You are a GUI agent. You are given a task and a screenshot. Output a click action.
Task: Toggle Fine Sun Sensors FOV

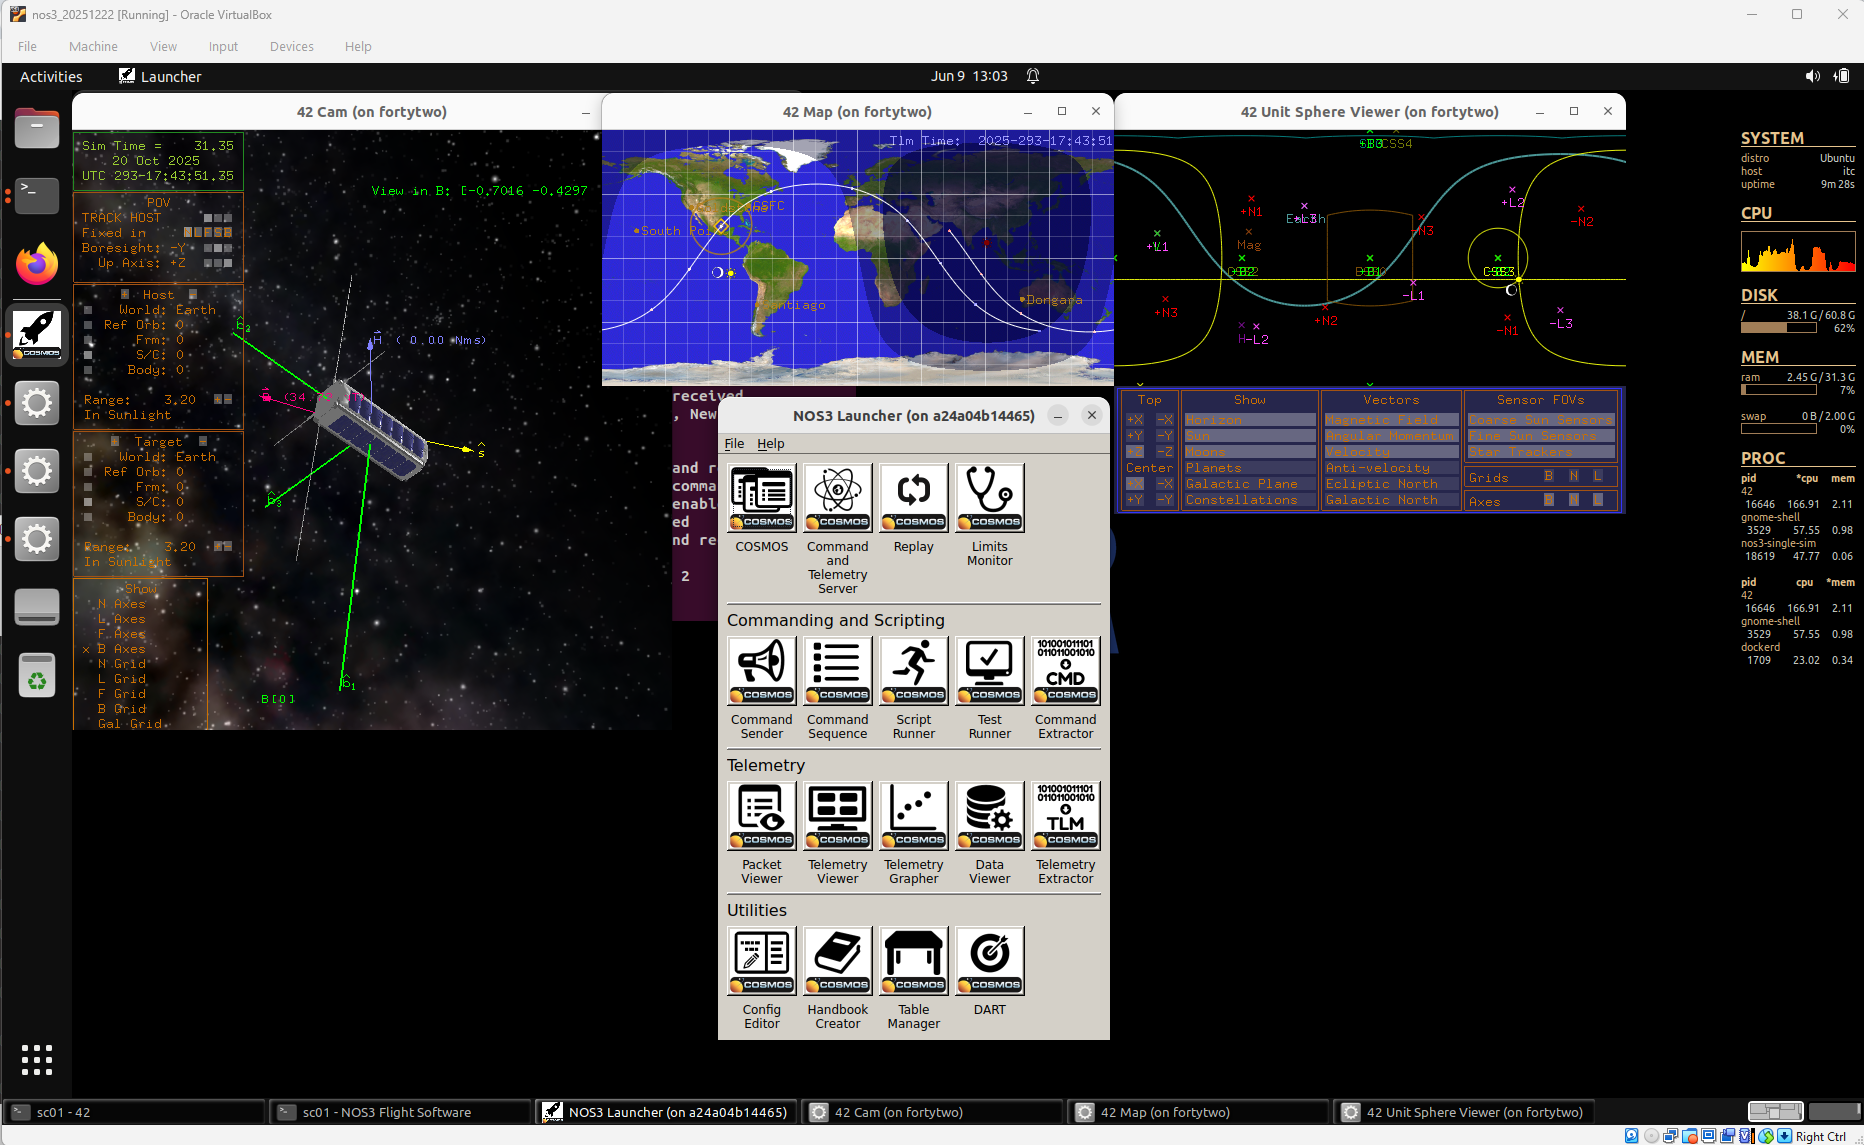(1541, 436)
